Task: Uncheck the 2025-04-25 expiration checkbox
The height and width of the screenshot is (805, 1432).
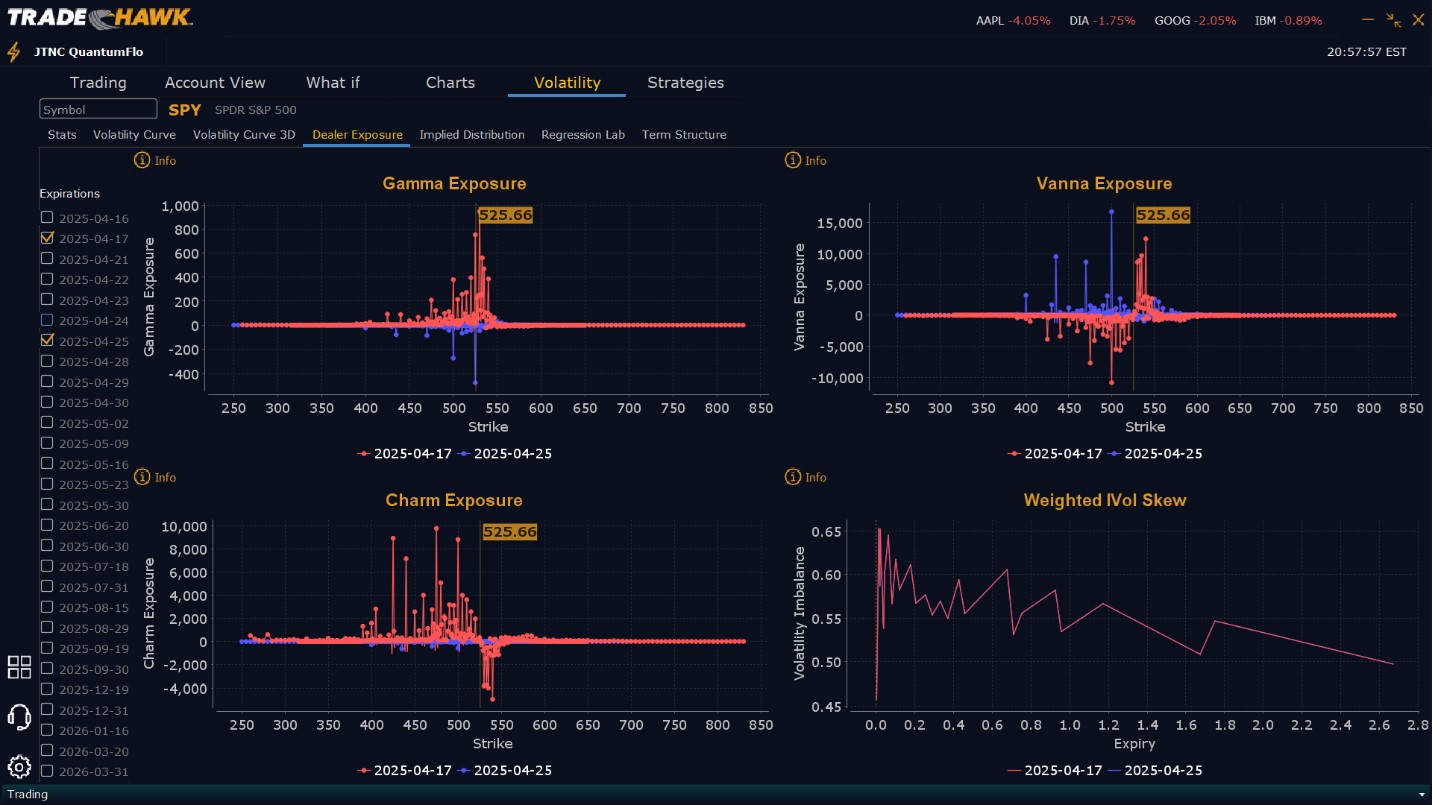Action: pos(47,340)
